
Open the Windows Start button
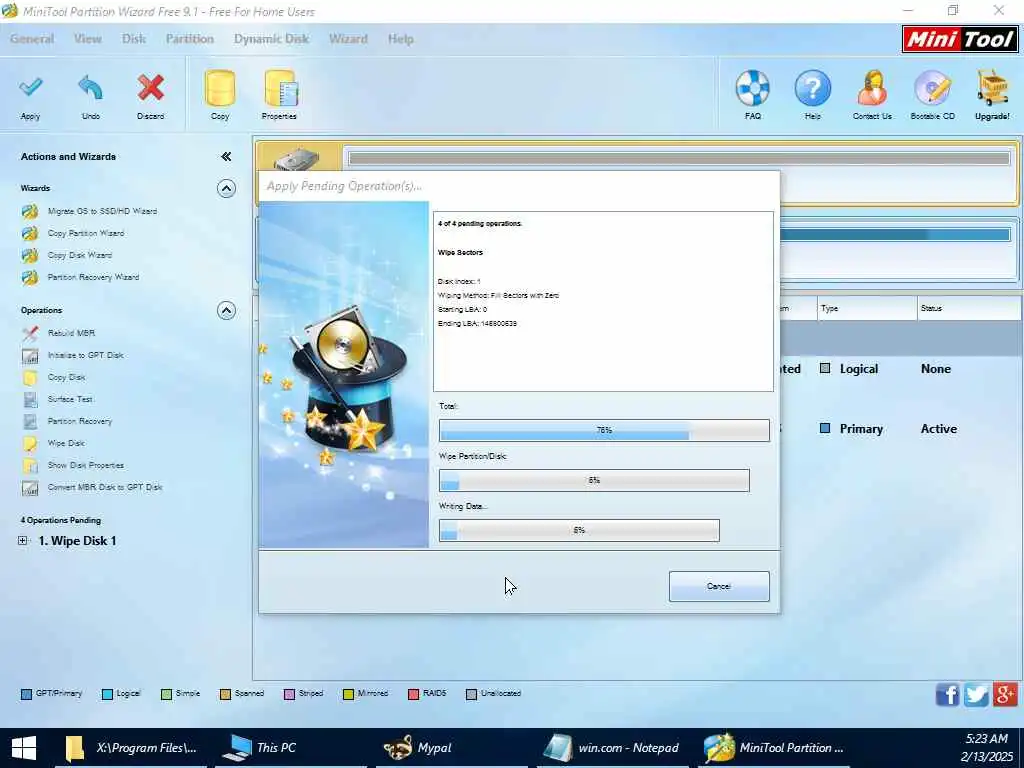[x=24, y=748]
